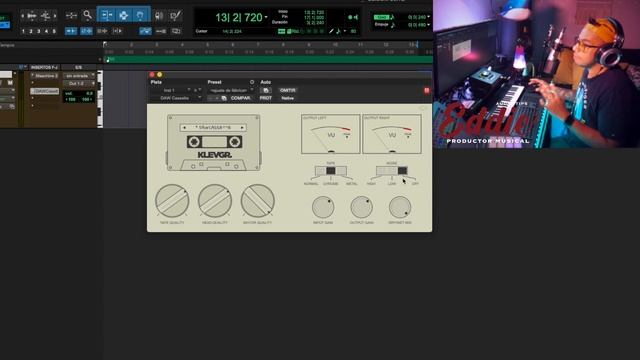Image resolution: width=640 pixels, height=360 pixels.
Task: Open the DAW Cassette plugin selector
Action: [x=176, y=98]
